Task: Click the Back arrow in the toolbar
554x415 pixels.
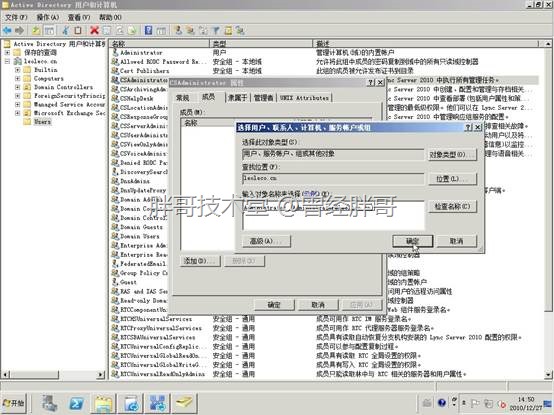Action: tap(7, 30)
